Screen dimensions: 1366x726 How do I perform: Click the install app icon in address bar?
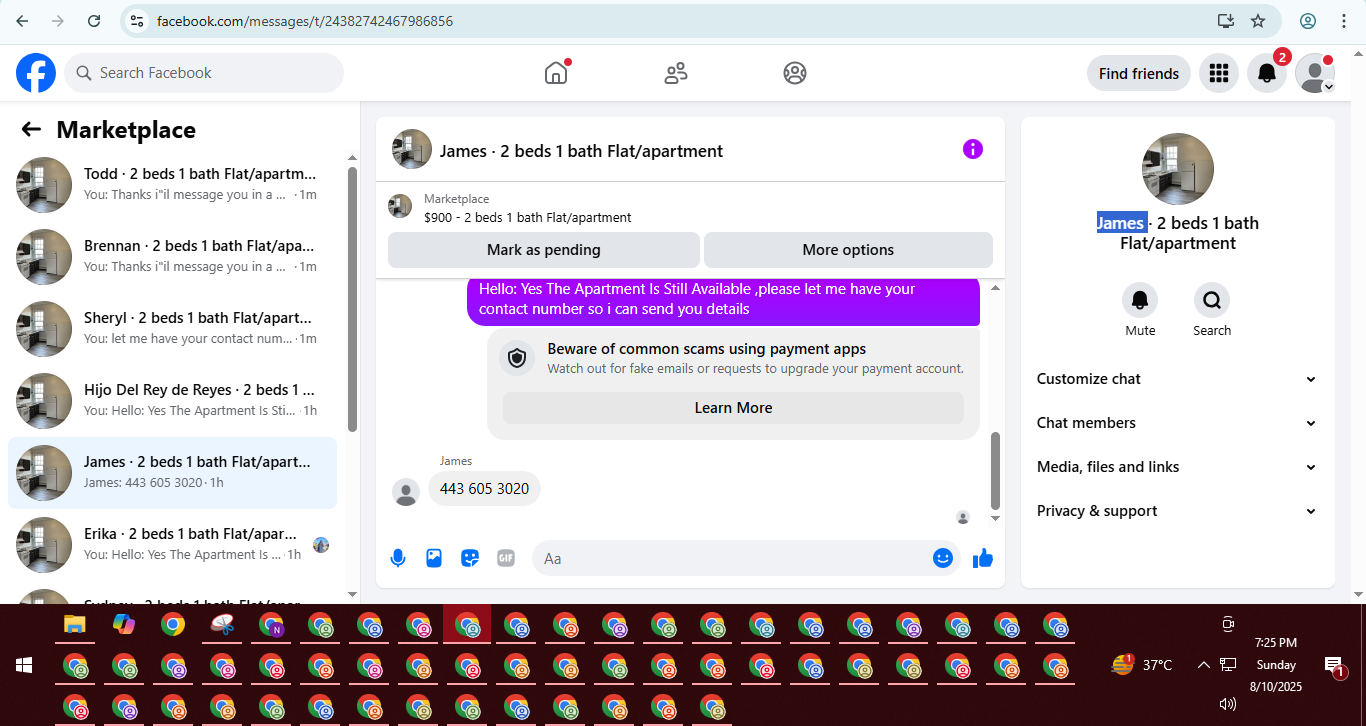tap(1226, 20)
